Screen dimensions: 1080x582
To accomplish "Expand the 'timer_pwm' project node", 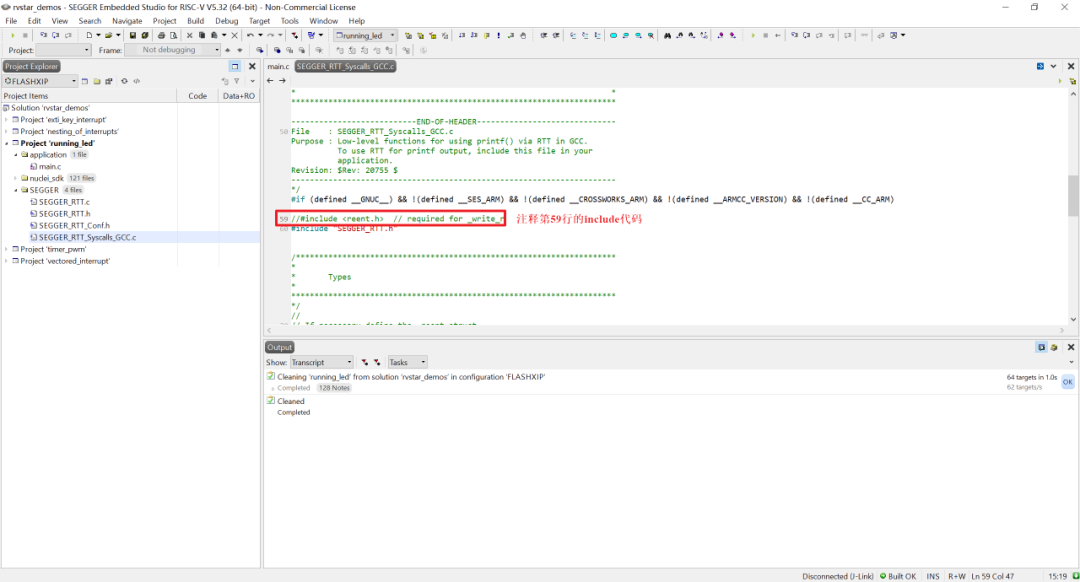I will pyautogui.click(x=7, y=249).
